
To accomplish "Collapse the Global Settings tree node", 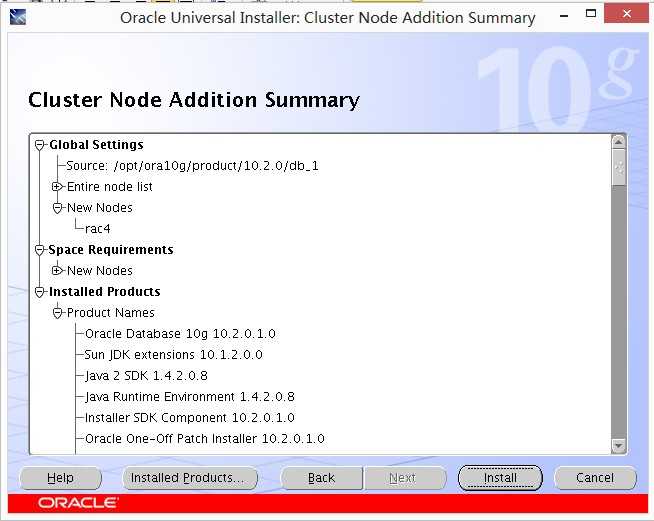I will pyautogui.click(x=40, y=145).
